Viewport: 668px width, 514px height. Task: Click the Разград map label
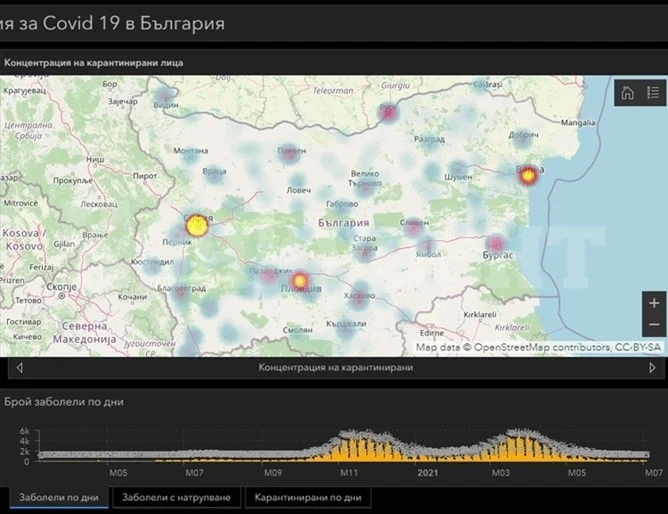click(429, 139)
